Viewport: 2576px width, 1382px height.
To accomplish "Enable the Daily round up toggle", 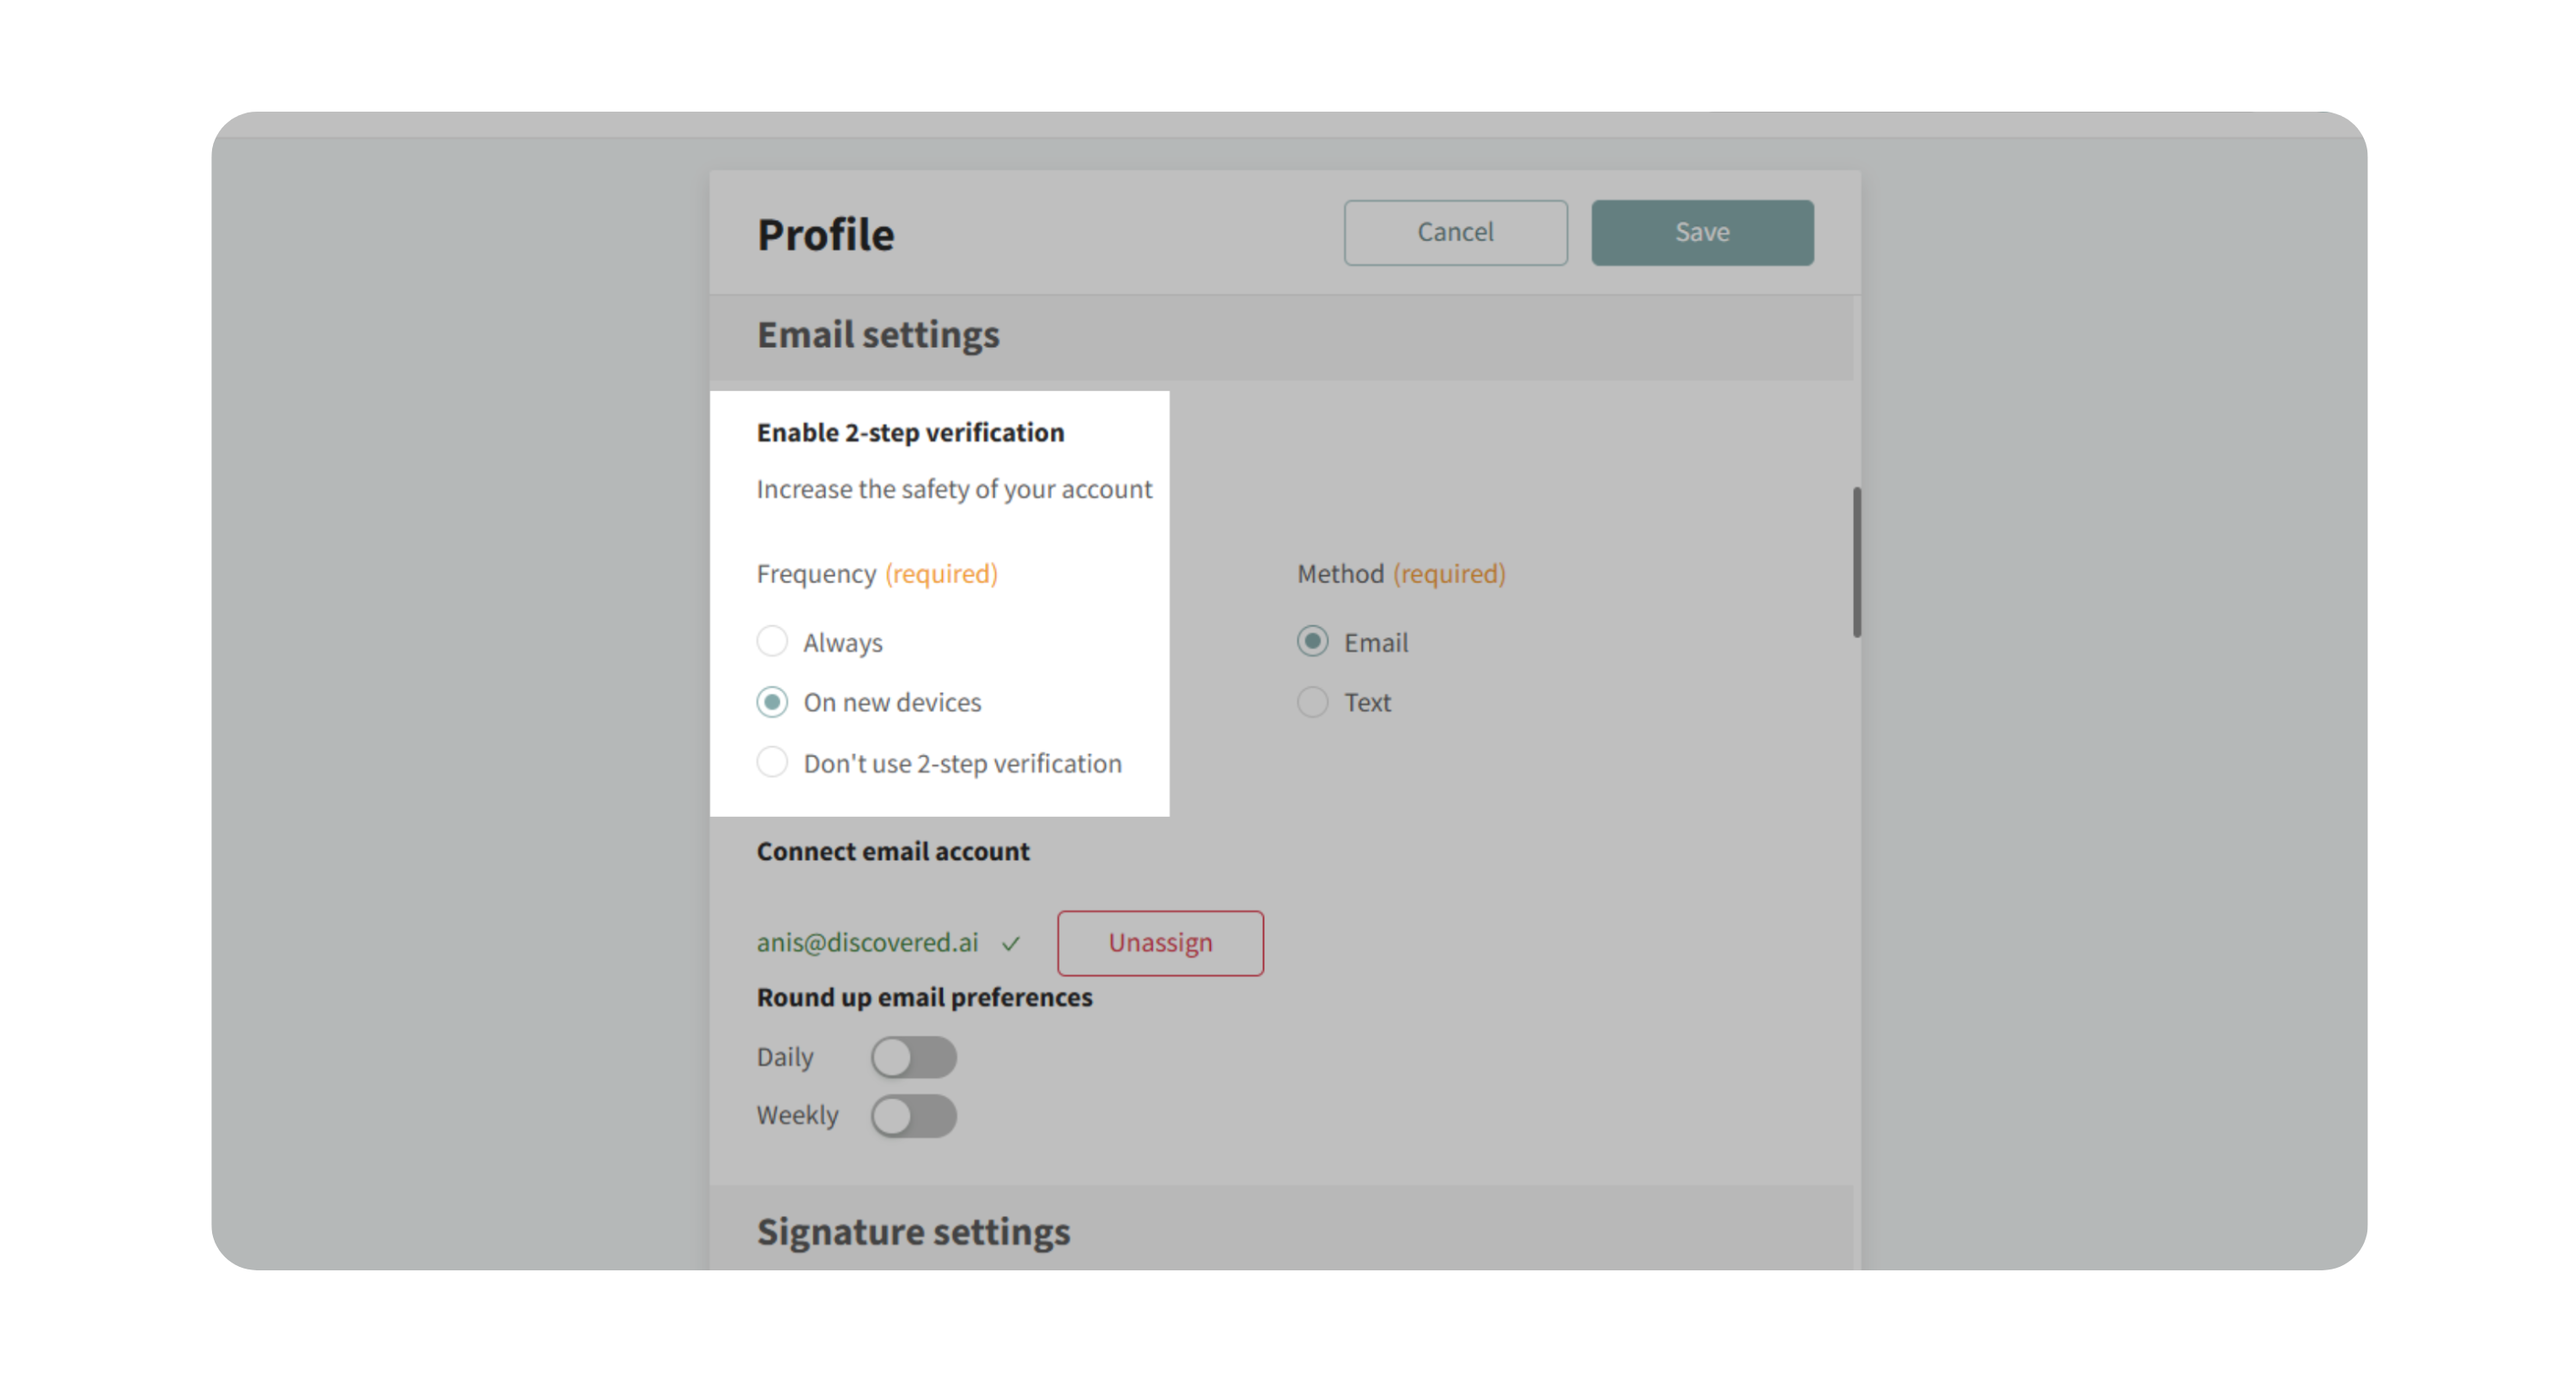I will (x=913, y=1057).
